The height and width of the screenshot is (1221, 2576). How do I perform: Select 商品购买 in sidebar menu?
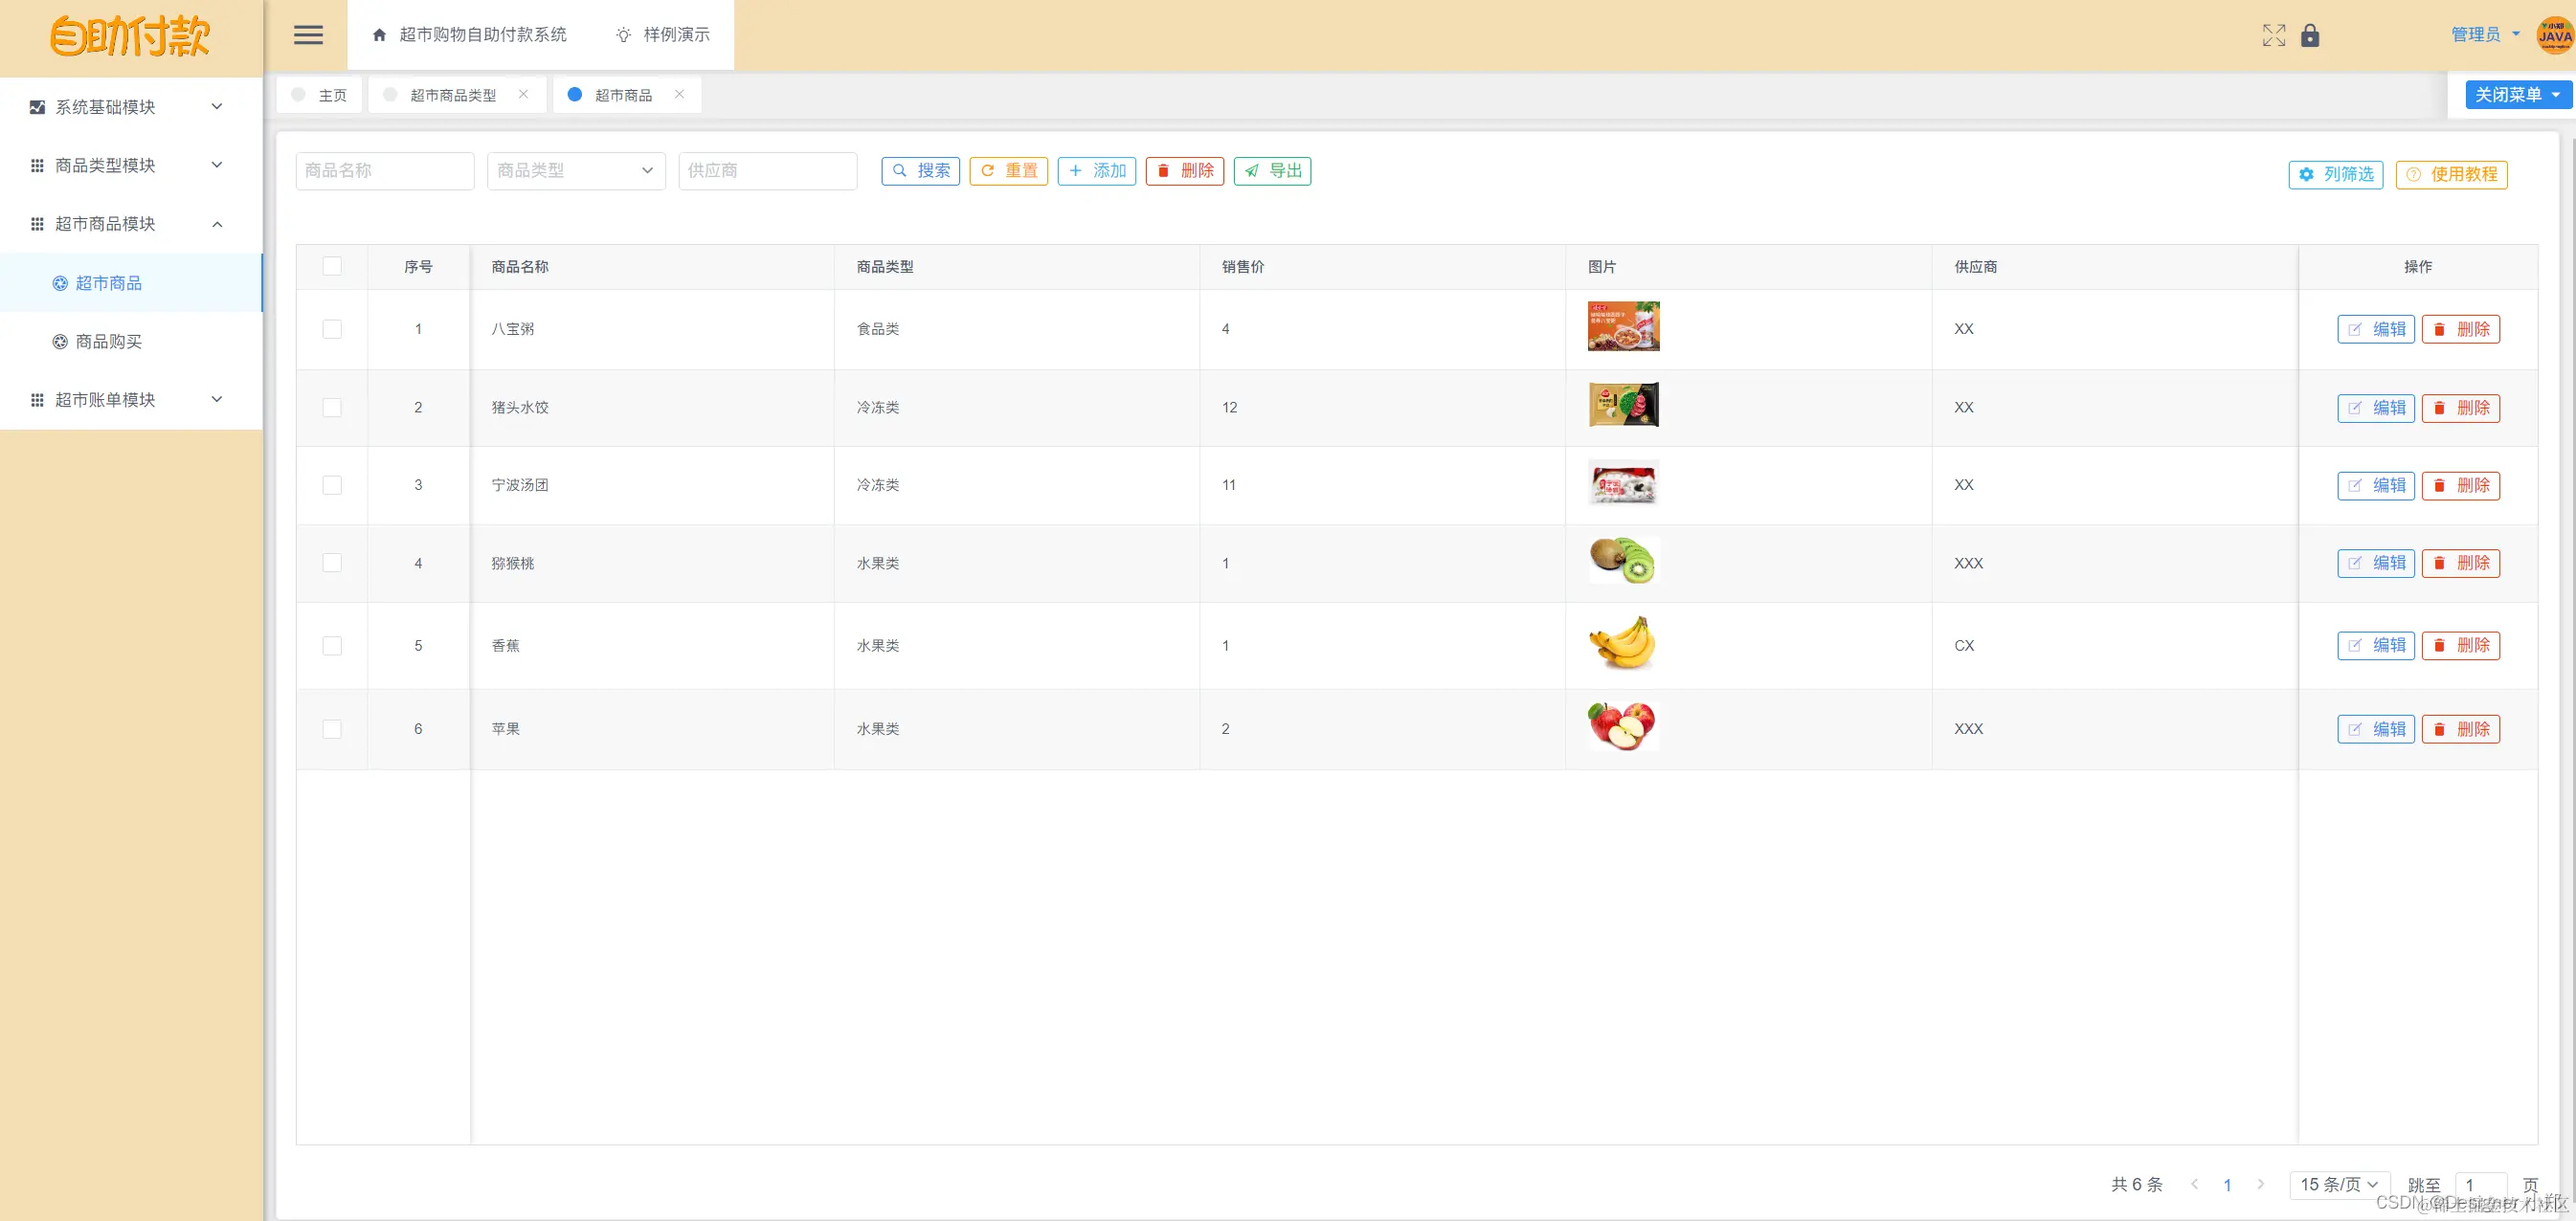(x=108, y=342)
